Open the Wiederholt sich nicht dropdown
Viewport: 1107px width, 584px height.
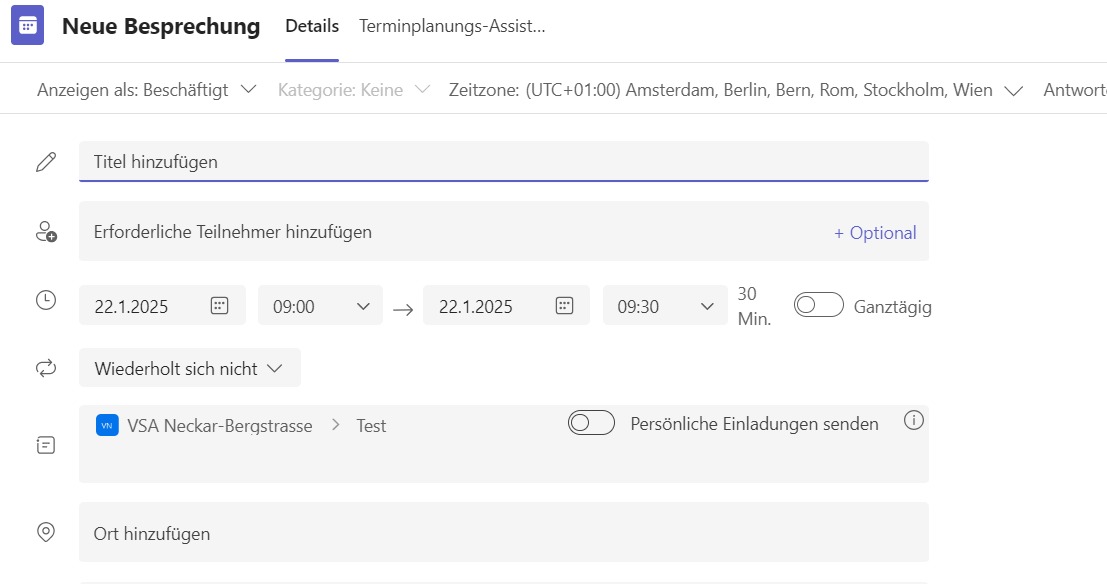coord(190,368)
